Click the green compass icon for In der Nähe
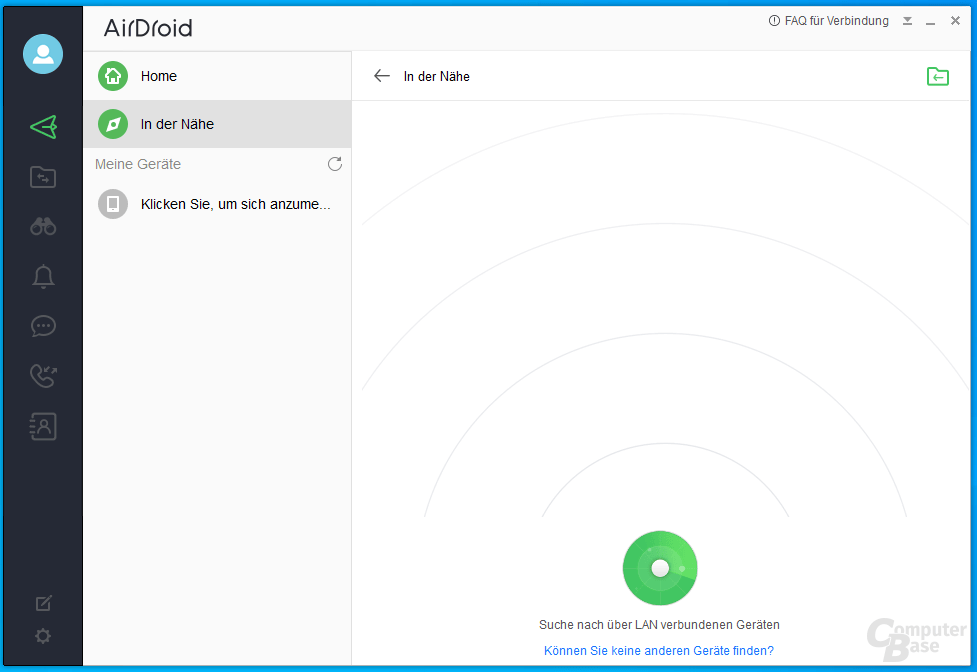 113,124
